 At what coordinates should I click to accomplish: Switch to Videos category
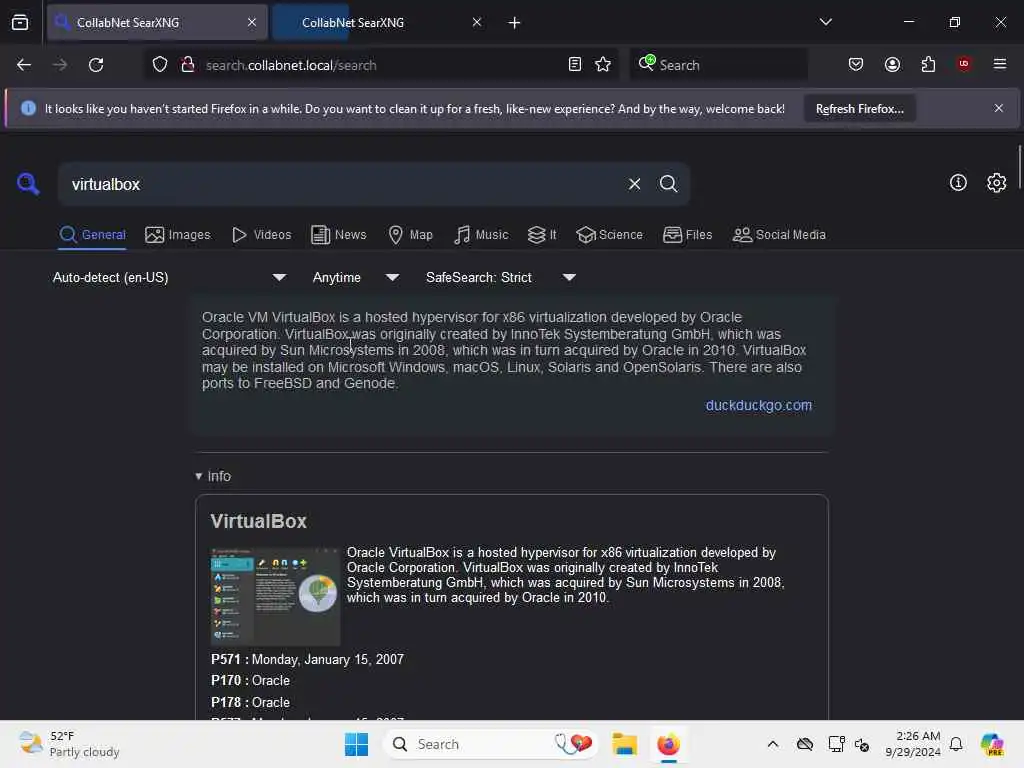(262, 234)
